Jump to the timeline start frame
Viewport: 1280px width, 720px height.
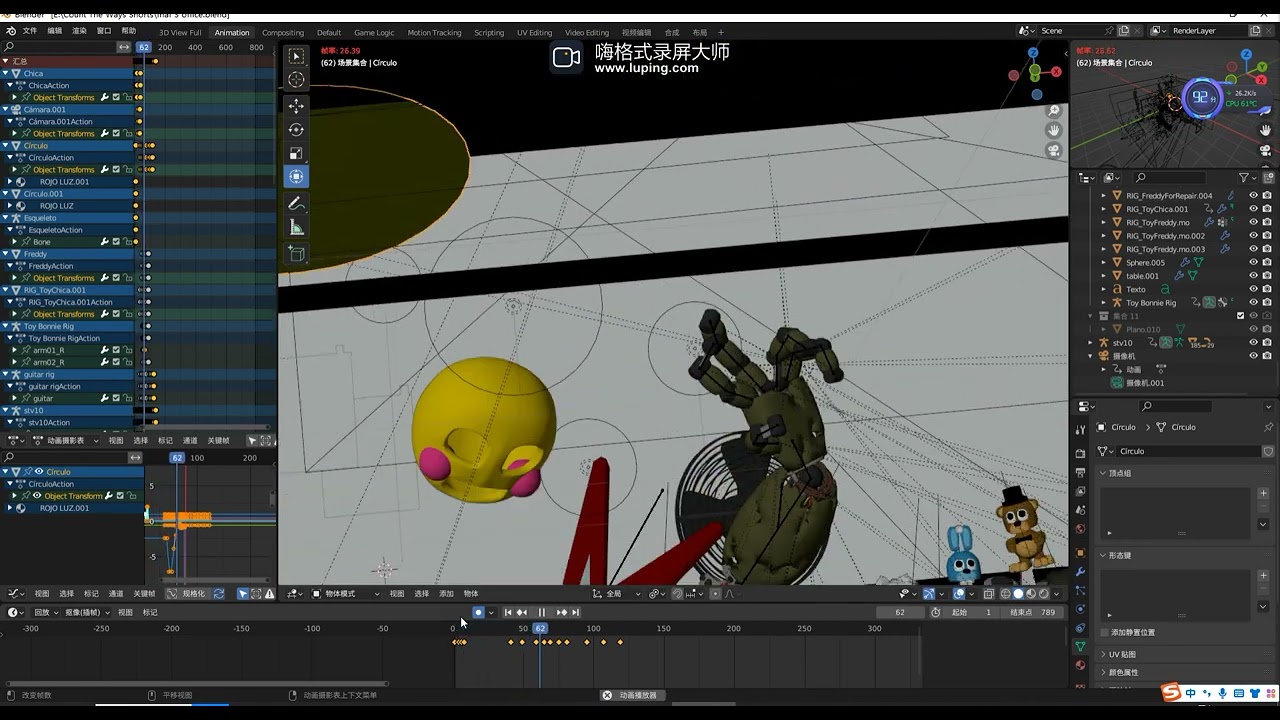pyautogui.click(x=507, y=612)
